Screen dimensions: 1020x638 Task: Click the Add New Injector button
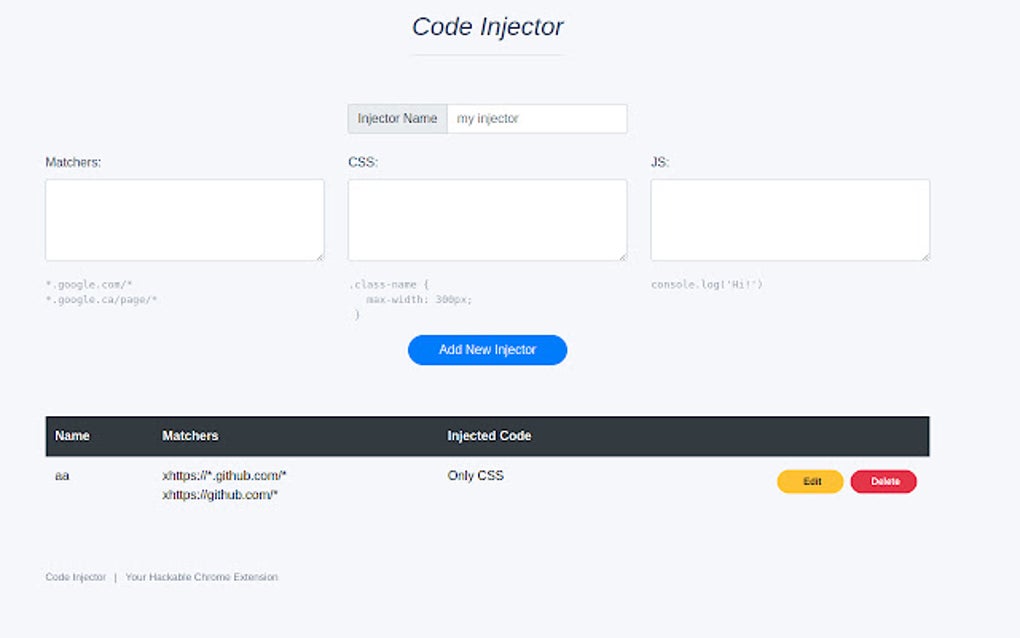click(486, 349)
